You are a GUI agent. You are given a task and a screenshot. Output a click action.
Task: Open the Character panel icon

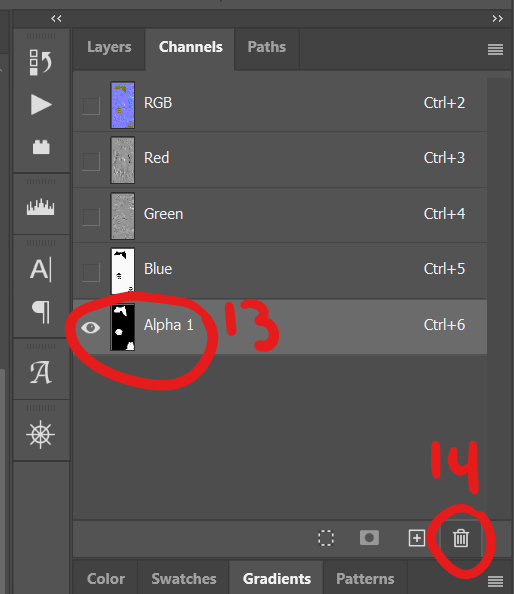click(x=41, y=270)
